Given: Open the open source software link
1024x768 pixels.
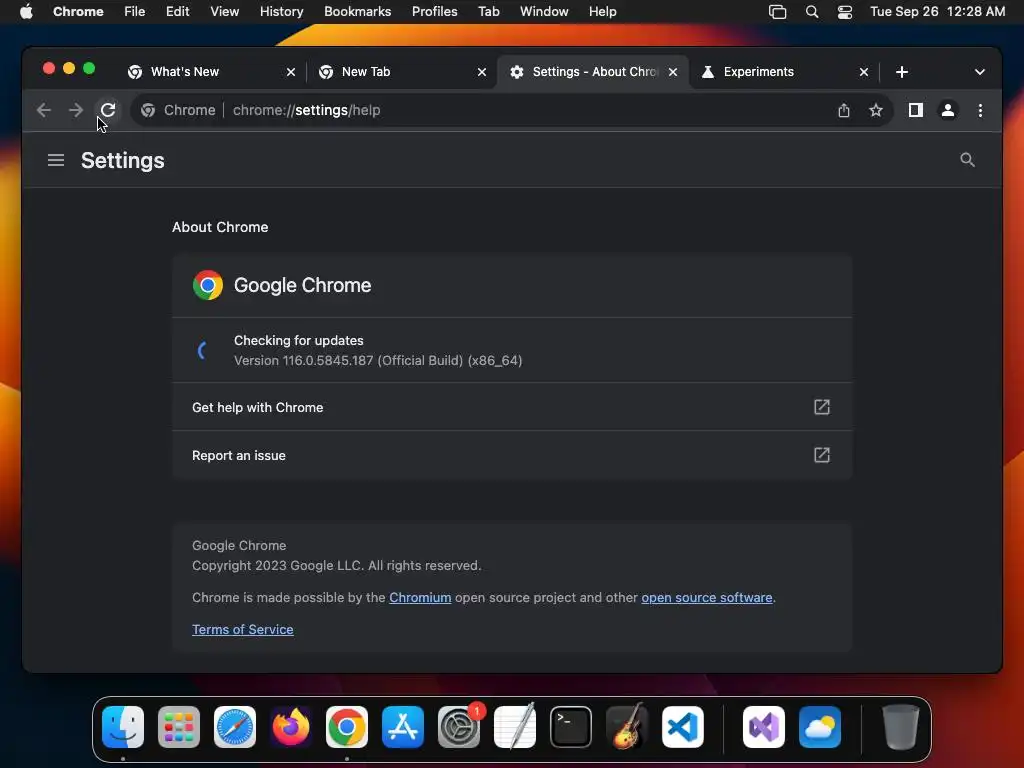Looking at the screenshot, I should pos(707,598).
